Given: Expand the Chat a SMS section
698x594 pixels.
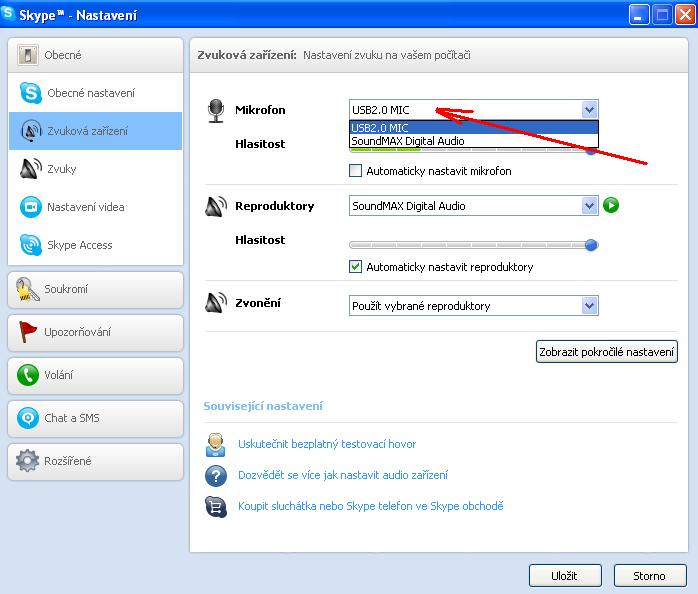Looking at the screenshot, I should (95, 419).
